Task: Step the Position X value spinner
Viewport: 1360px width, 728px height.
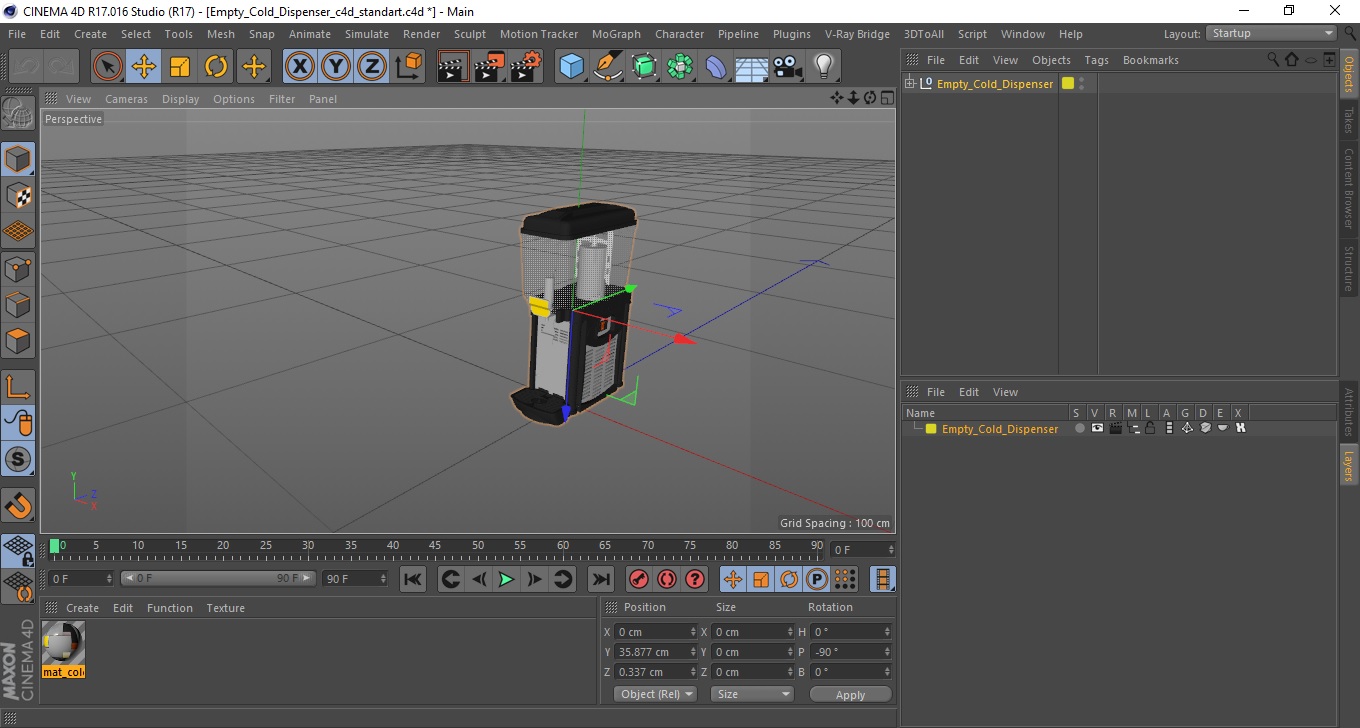Action: 694,632
